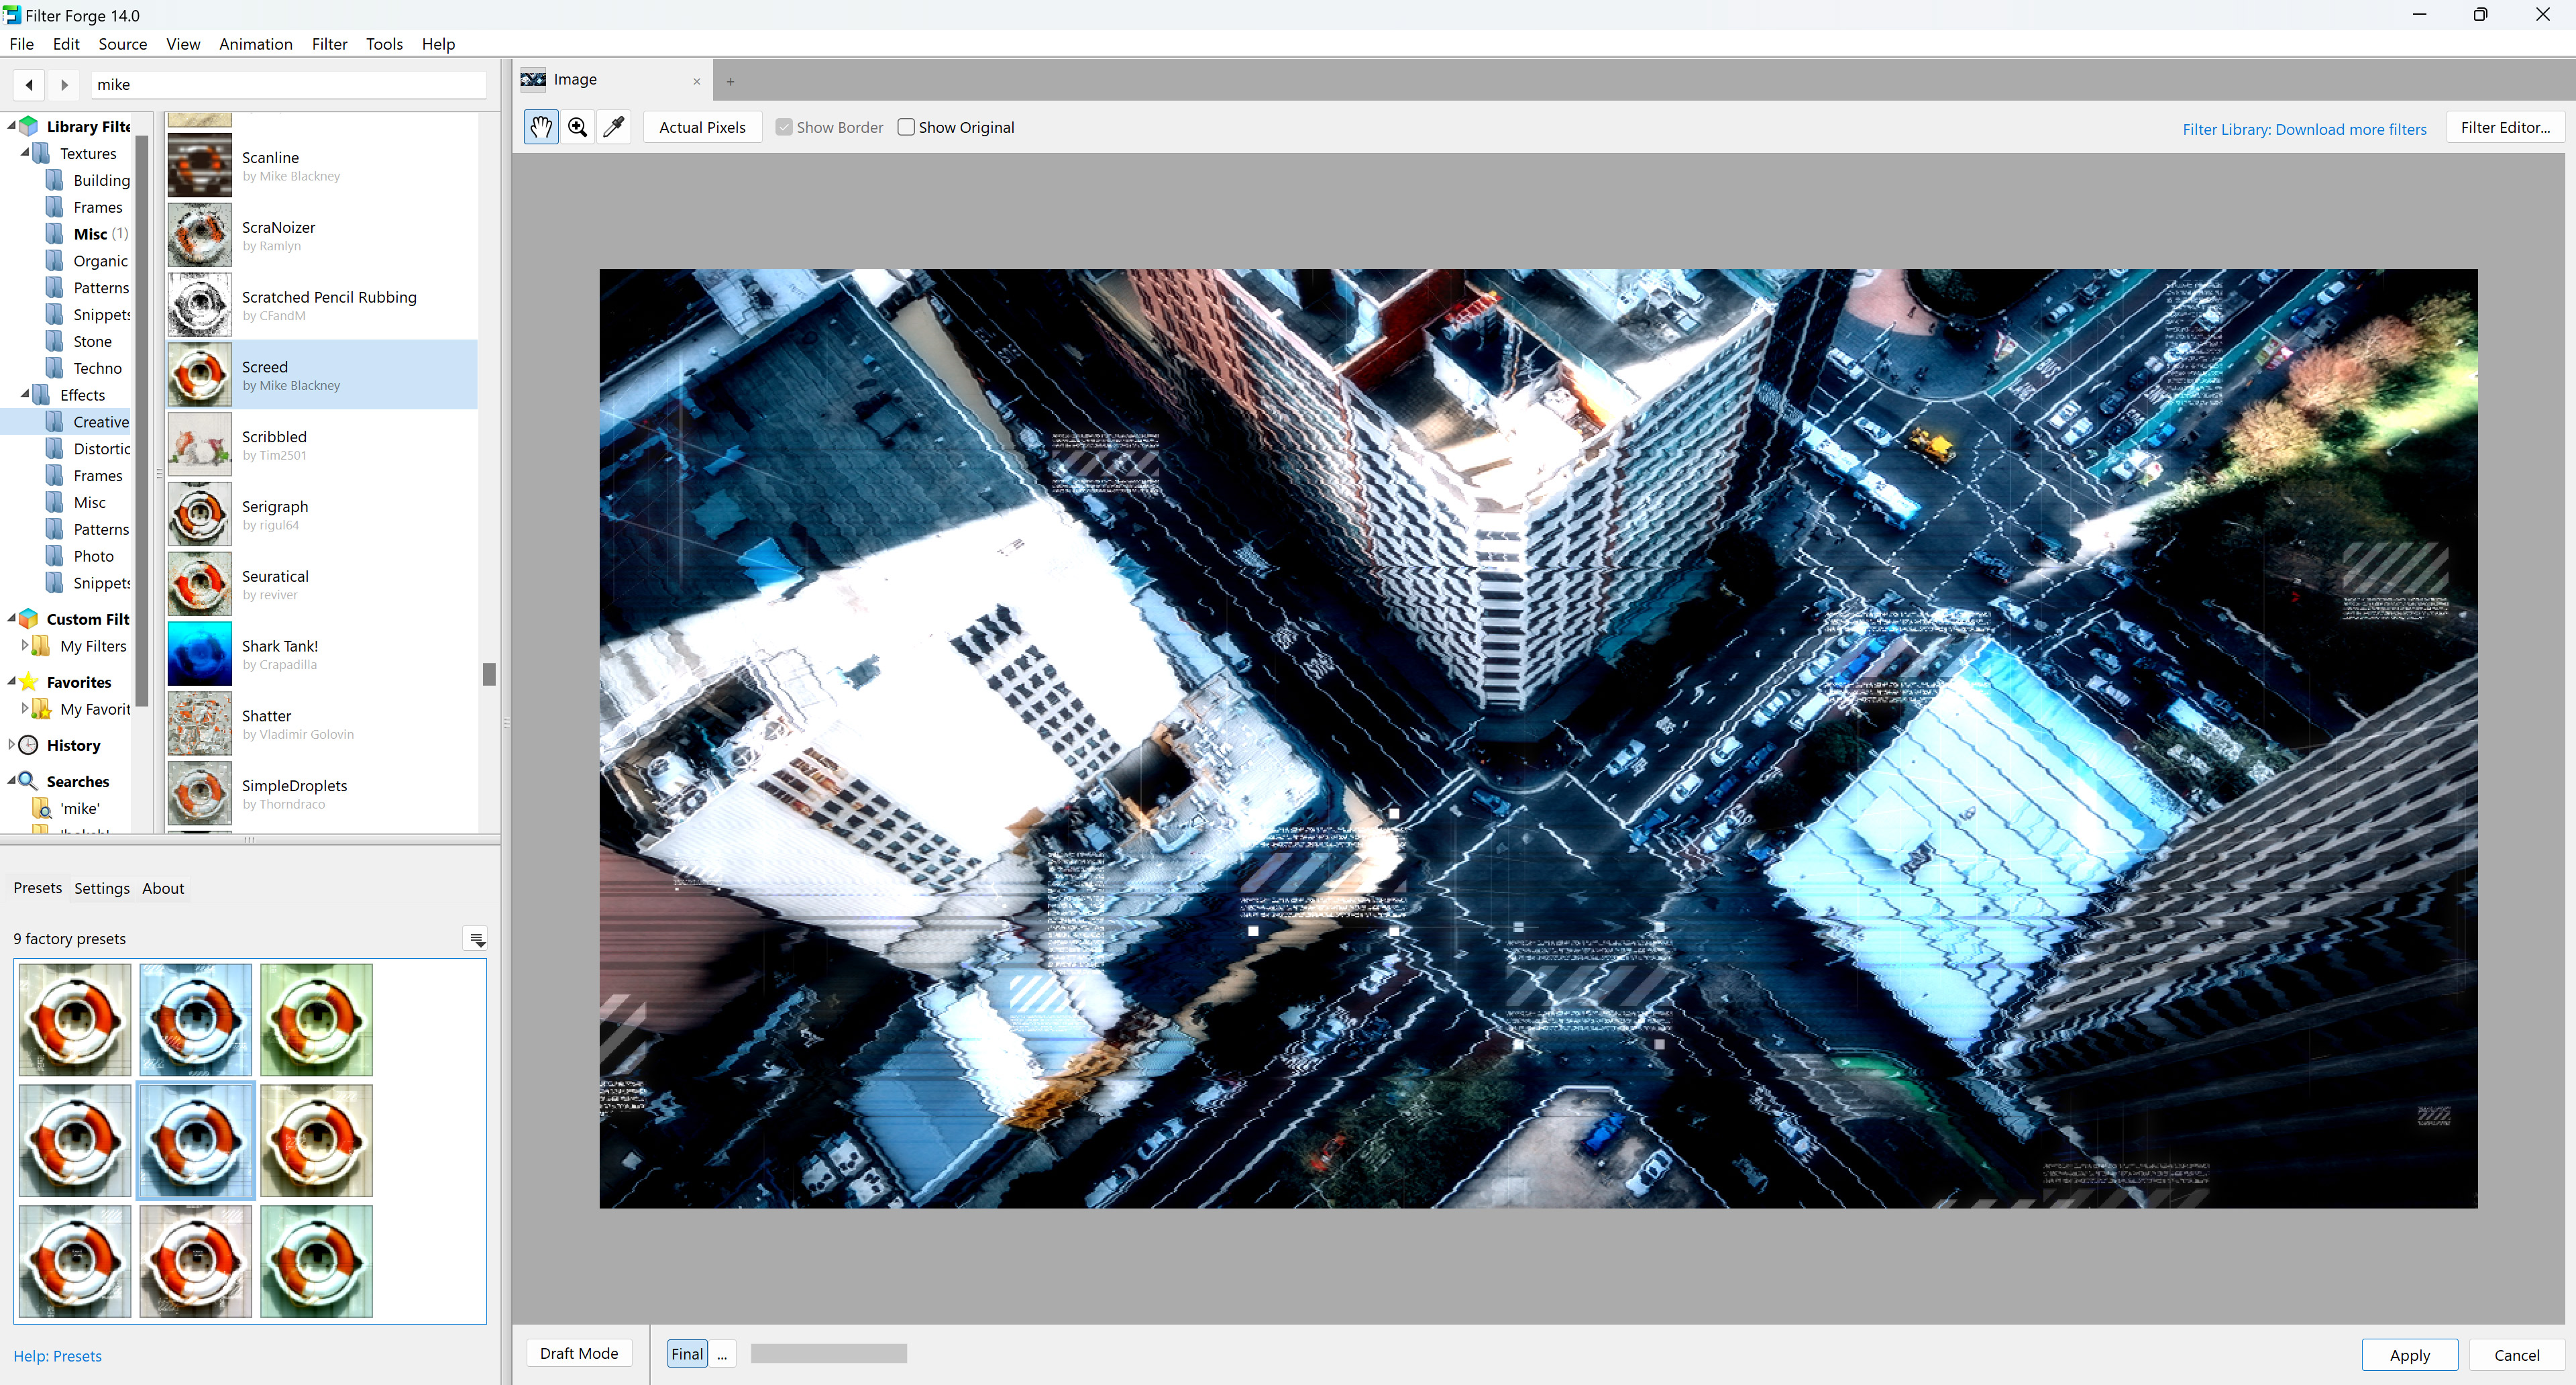Select the Shark Tank! filter thumbnail
2576x1385 pixels.
click(199, 654)
